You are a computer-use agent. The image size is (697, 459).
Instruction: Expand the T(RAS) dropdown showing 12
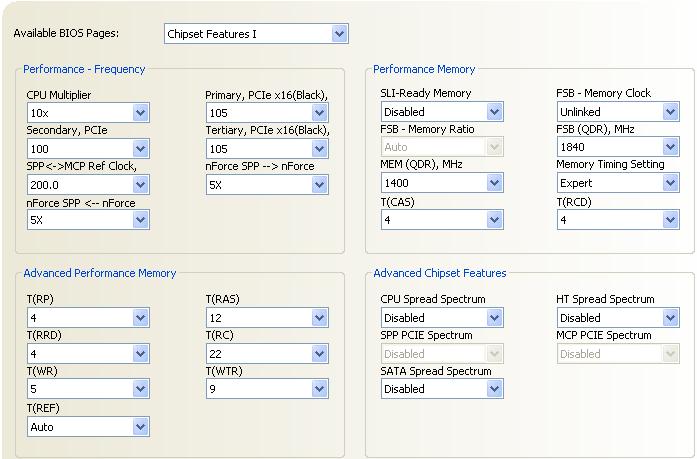pos(267,318)
